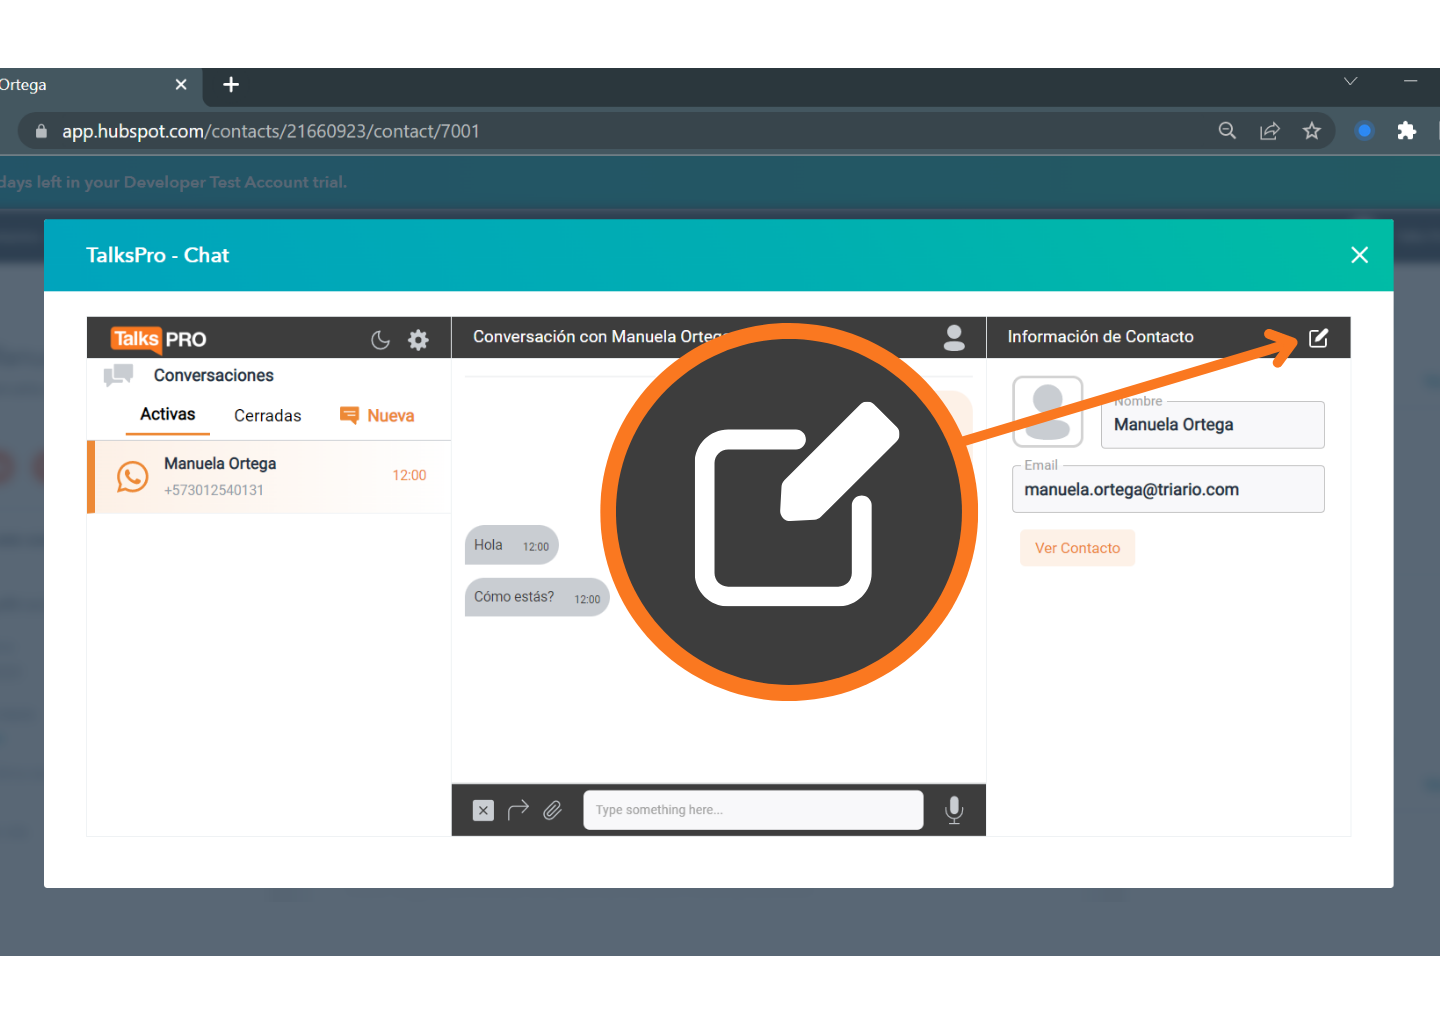Click the phone number +573012540131
This screenshot has height=1024, width=1440.
[x=214, y=490]
